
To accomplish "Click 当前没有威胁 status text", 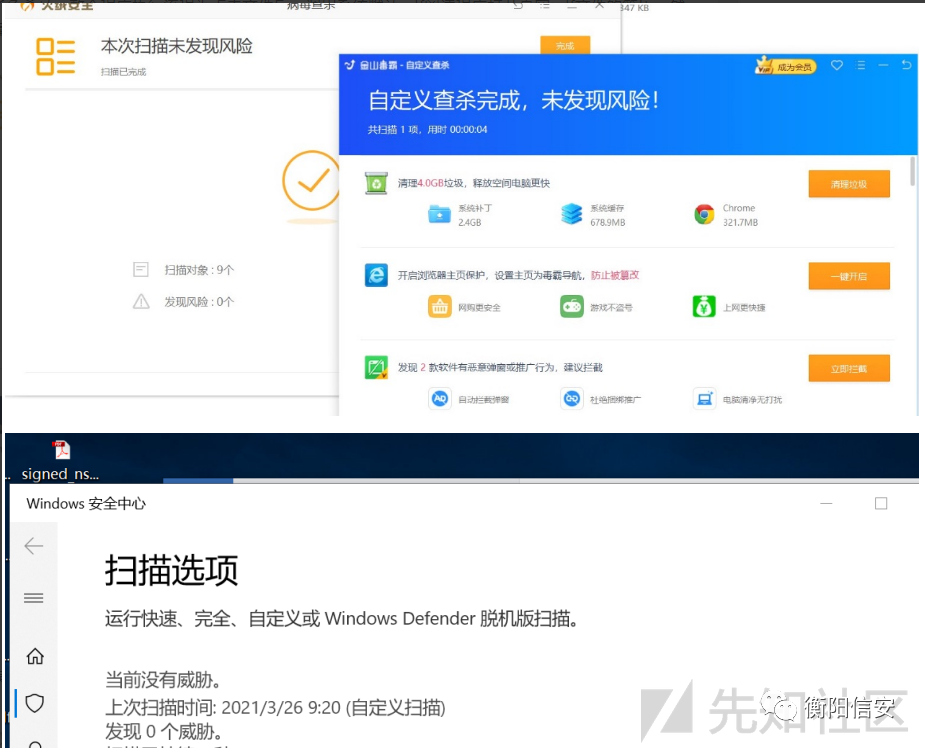I will (x=165, y=680).
